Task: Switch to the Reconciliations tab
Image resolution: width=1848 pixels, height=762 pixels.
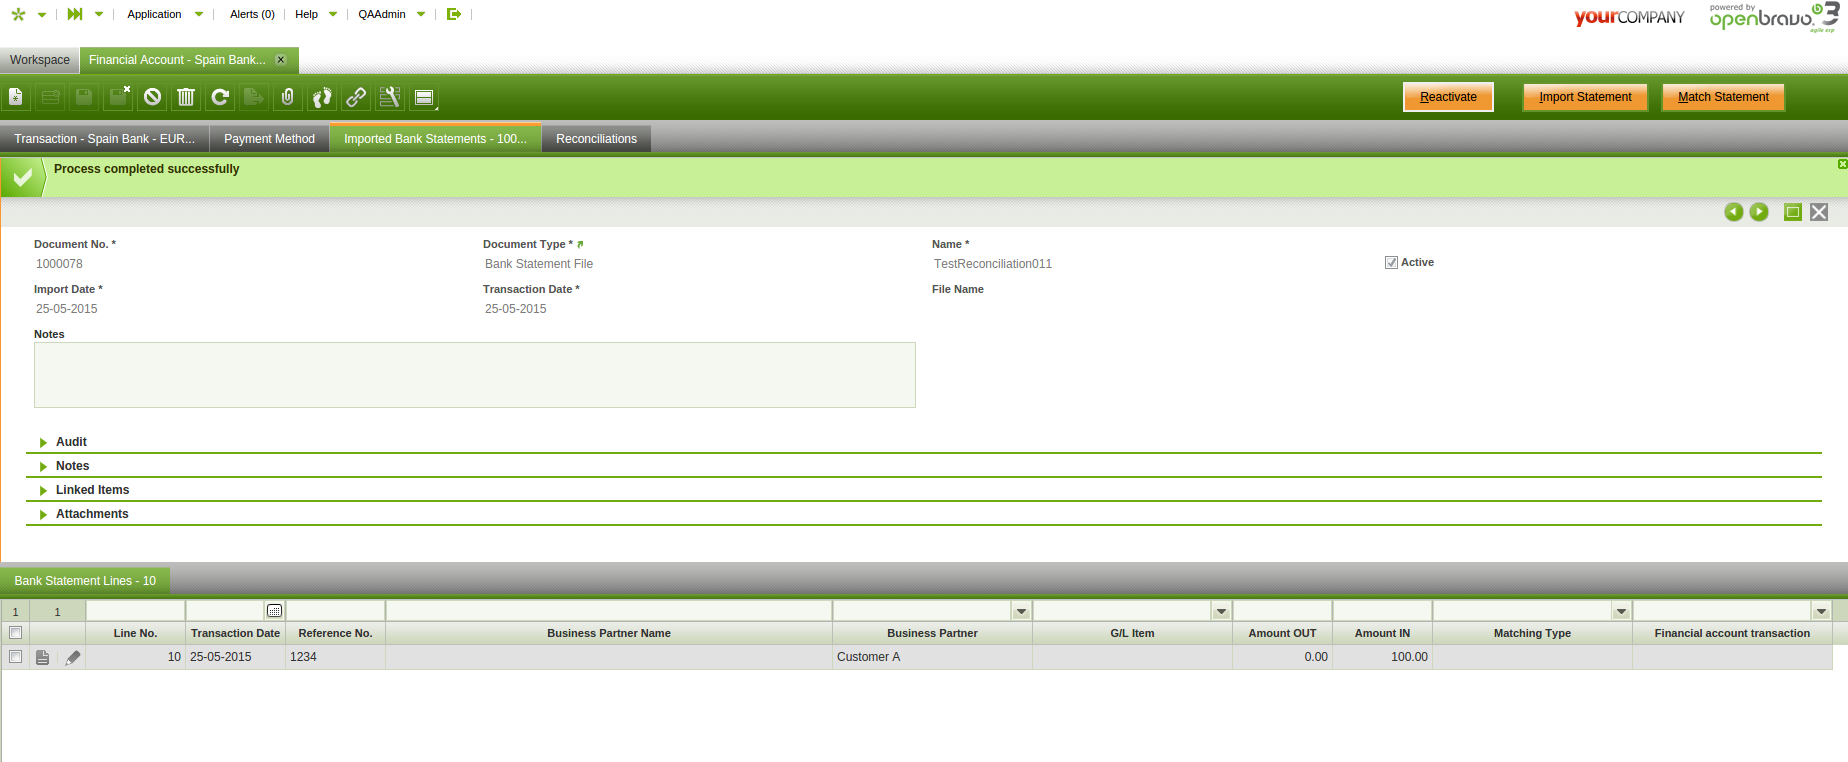Action: [x=596, y=139]
